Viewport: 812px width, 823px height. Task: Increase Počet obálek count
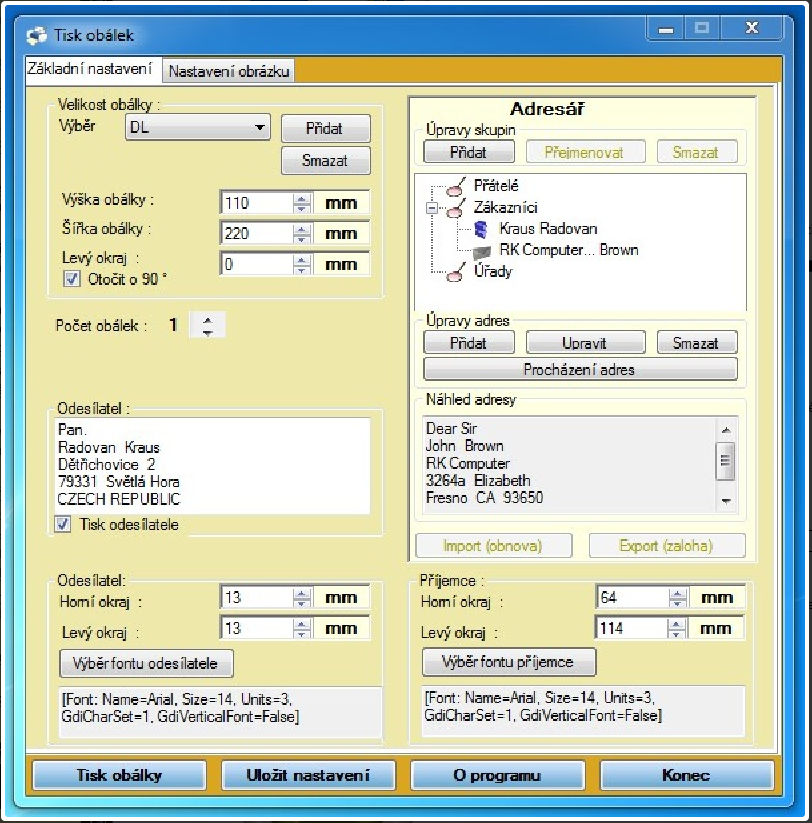208,320
